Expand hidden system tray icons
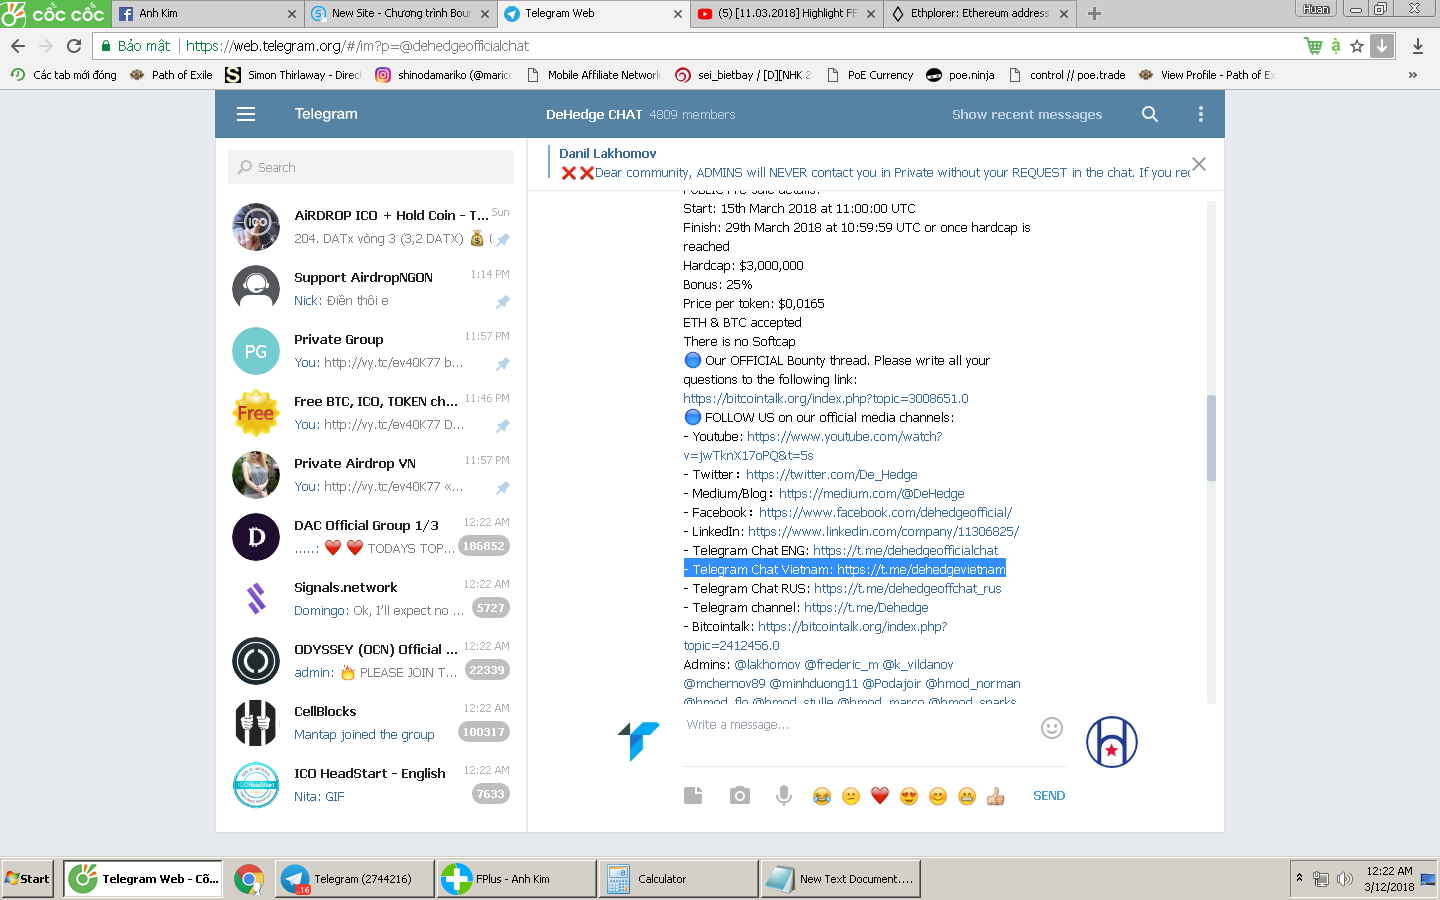The height and width of the screenshot is (900, 1440). pos(1299,878)
